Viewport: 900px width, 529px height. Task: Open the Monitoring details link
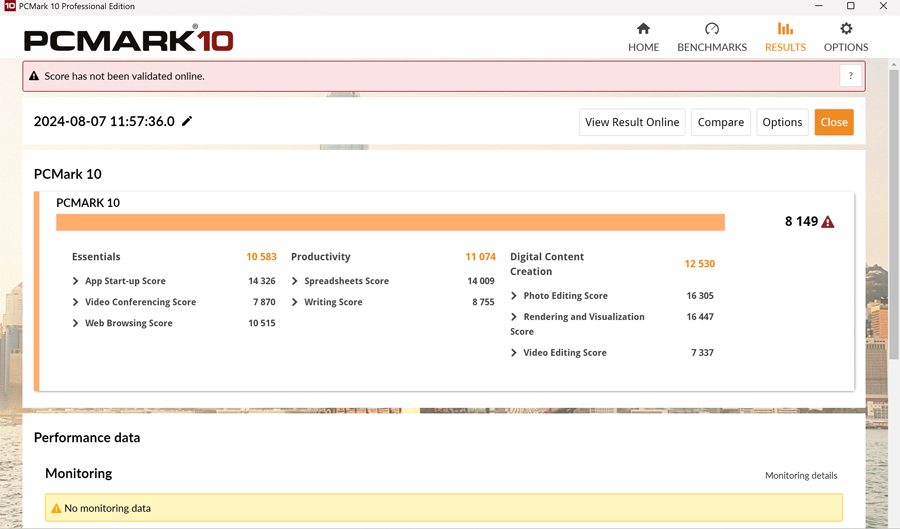coord(801,475)
